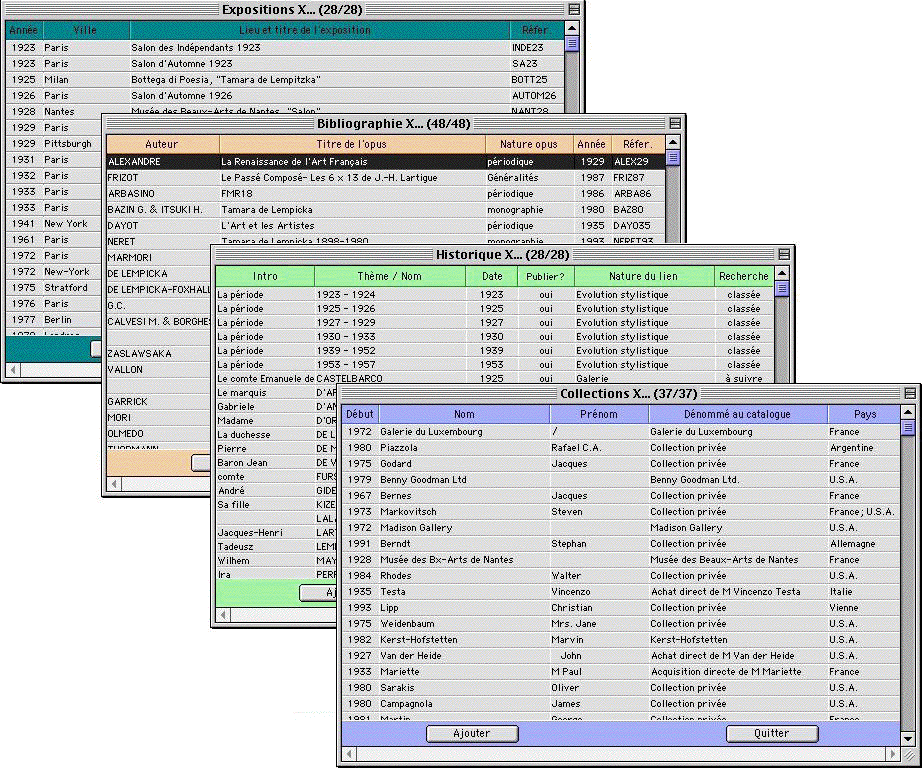This screenshot has height=768, width=922.
Task: Collapse the Historique window with its windowshade box
Action: coord(784,254)
